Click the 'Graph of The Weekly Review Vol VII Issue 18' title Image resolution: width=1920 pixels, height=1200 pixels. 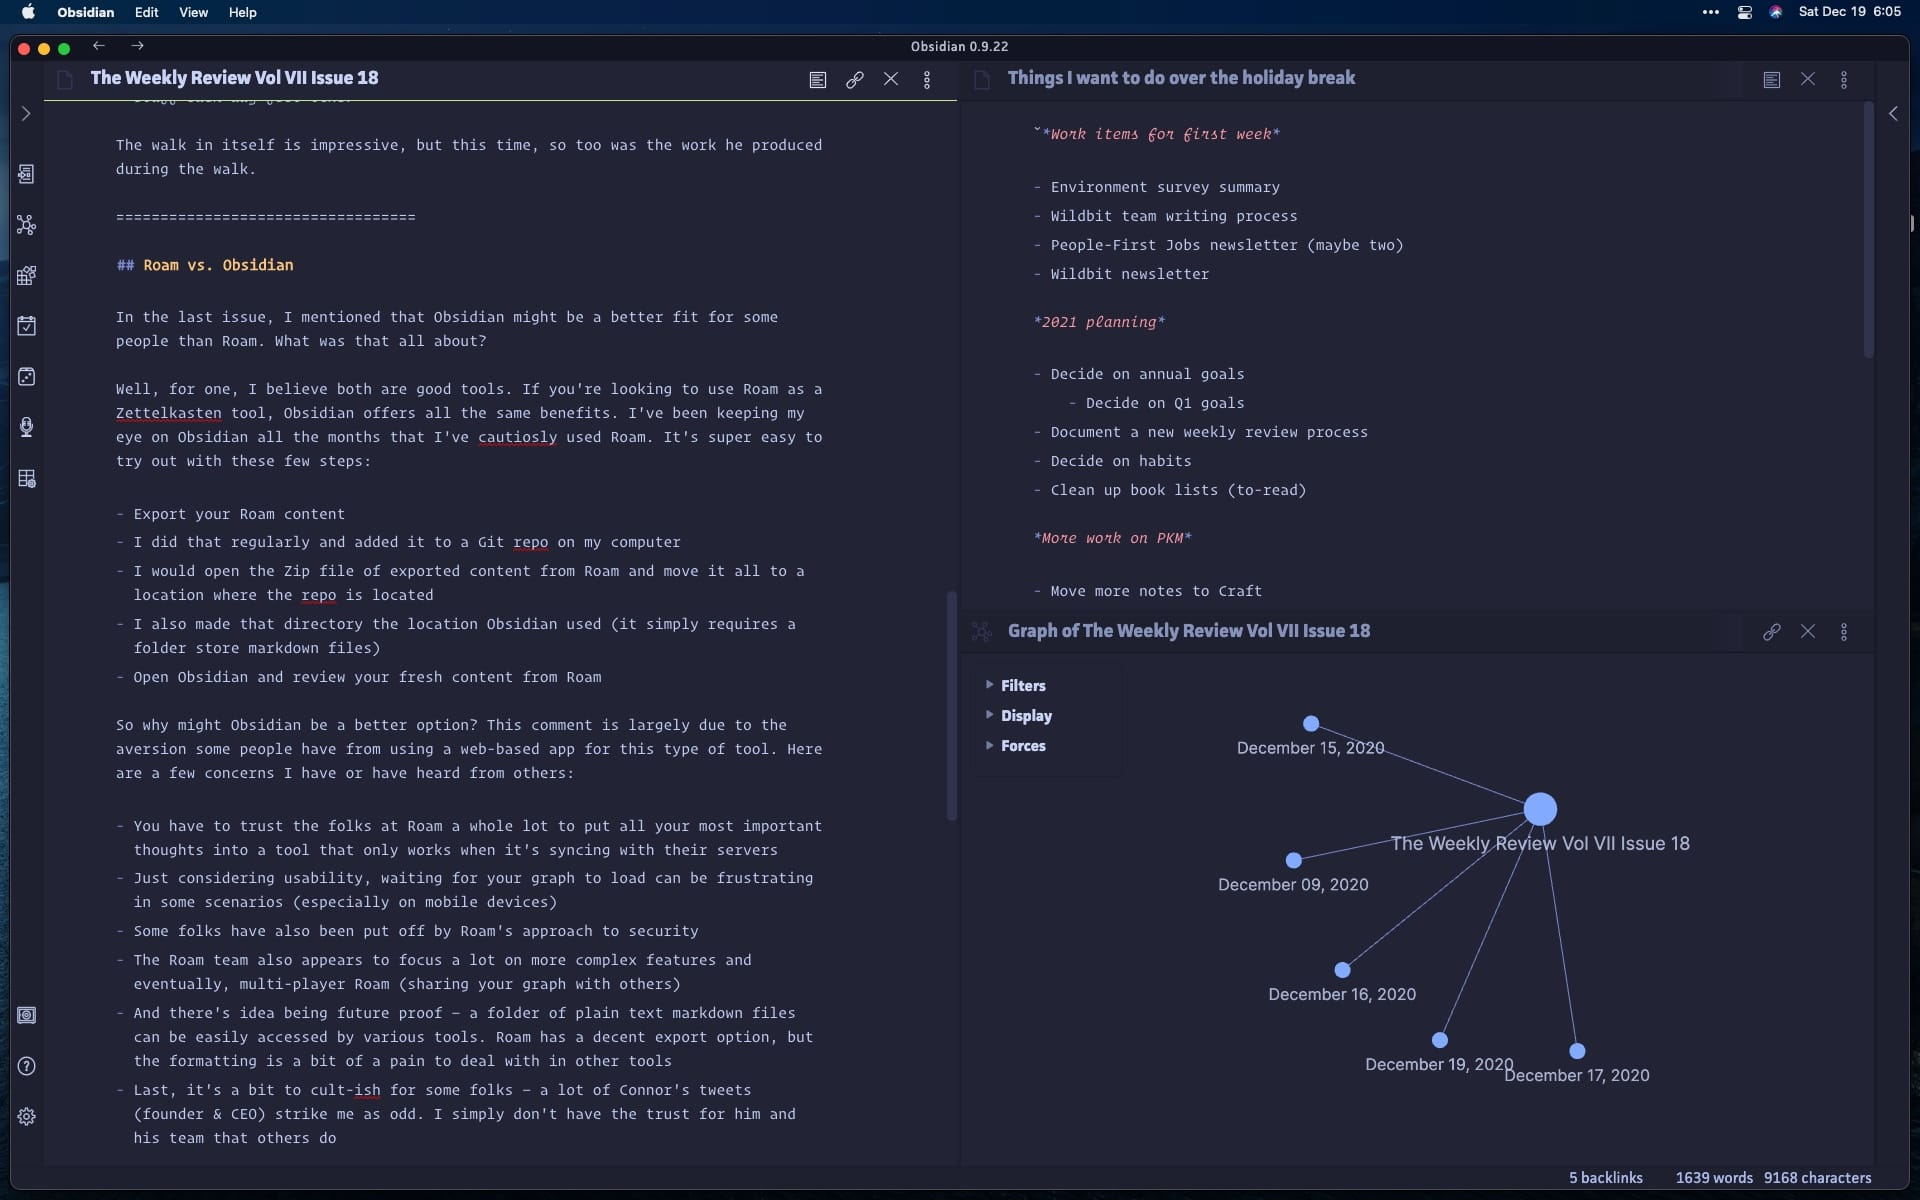1189,631
